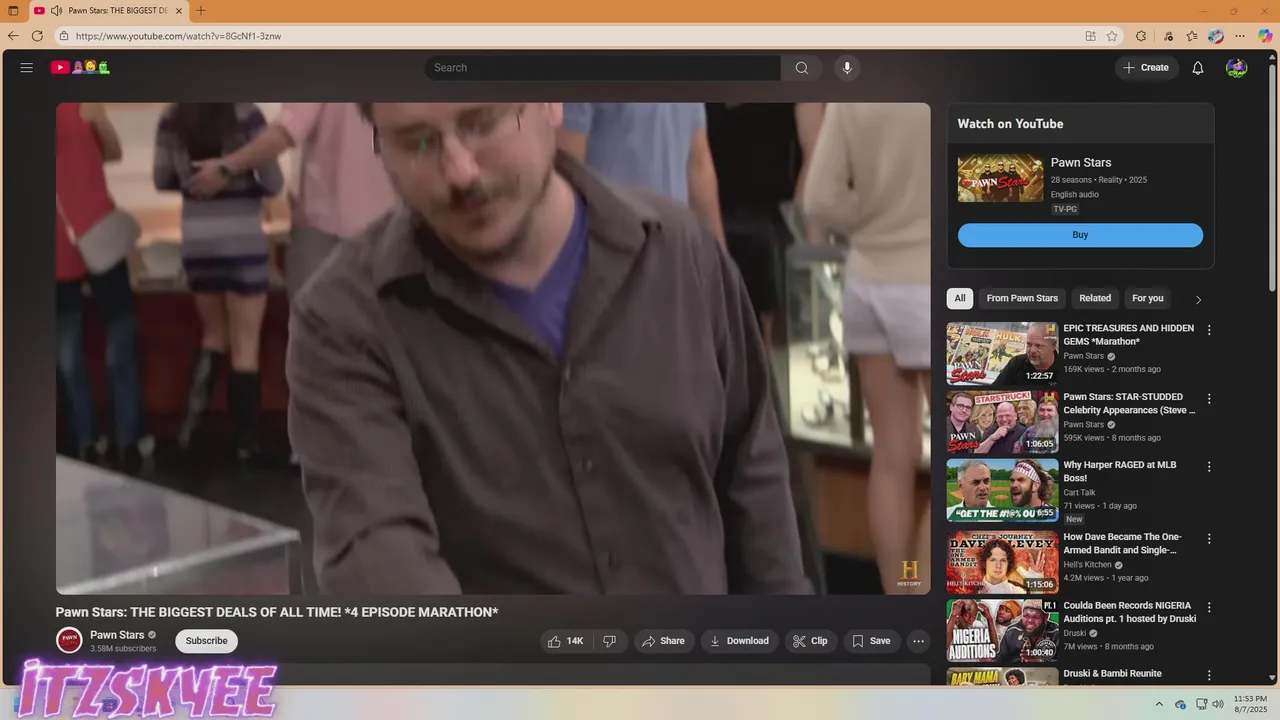The height and width of the screenshot is (720, 1280).
Task: Open How Dave Became One-Armed Bandit thumbnail
Action: [1002, 562]
